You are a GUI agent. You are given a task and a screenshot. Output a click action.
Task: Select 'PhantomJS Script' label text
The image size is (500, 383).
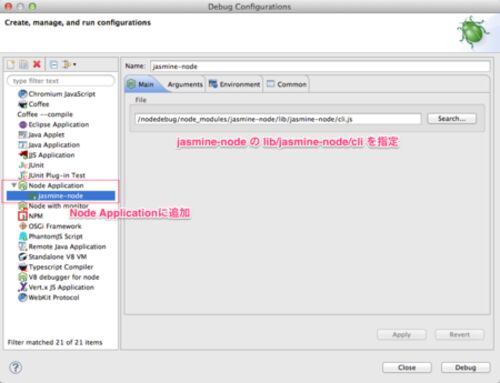pos(56,236)
